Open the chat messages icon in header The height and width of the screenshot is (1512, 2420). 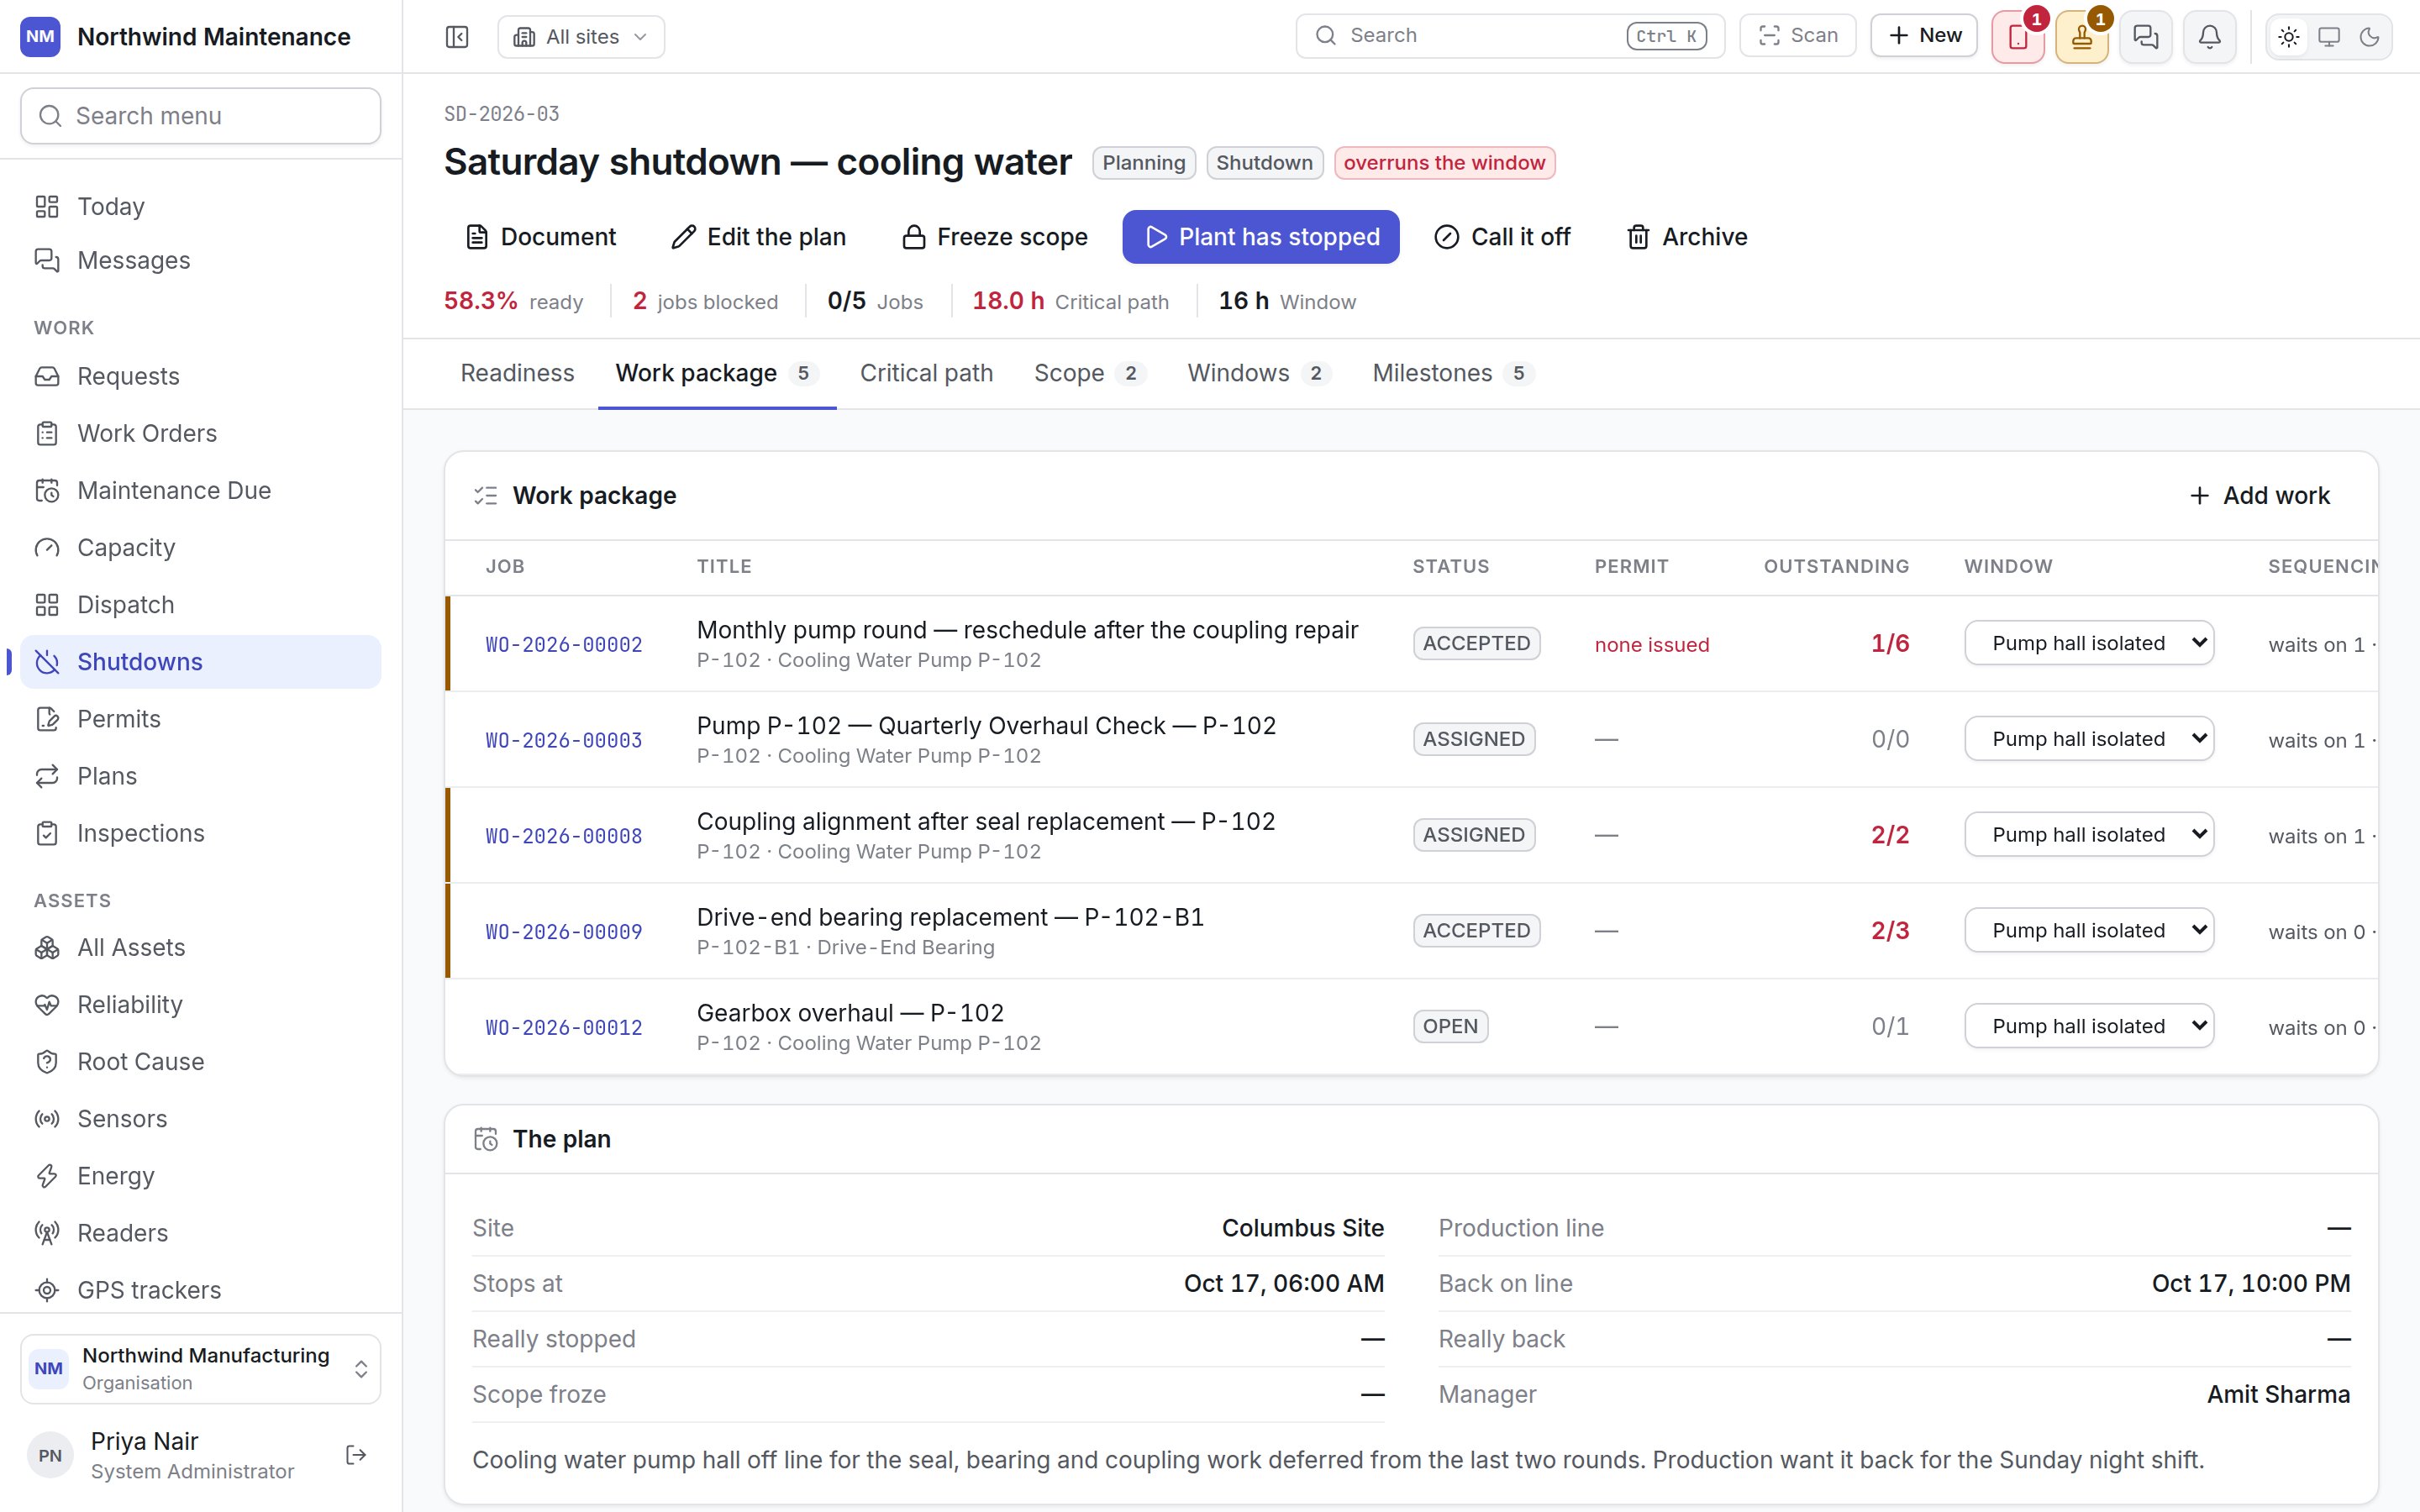pyautogui.click(x=2146, y=37)
